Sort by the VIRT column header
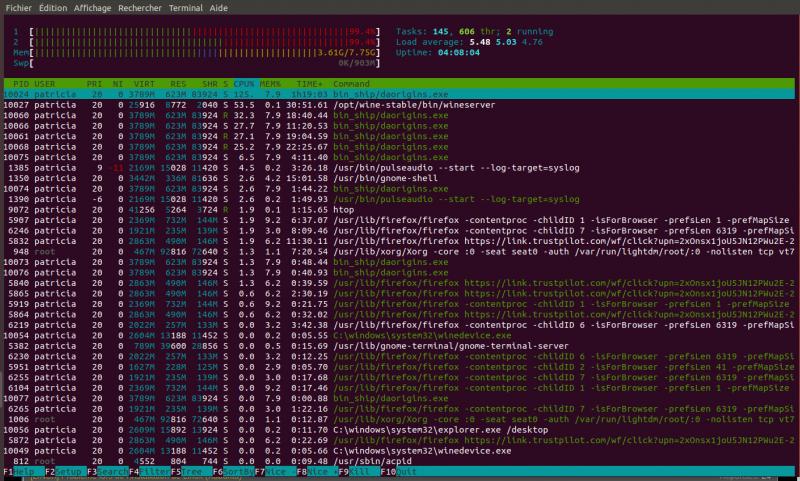This screenshot has width=800, height=481. point(144,84)
